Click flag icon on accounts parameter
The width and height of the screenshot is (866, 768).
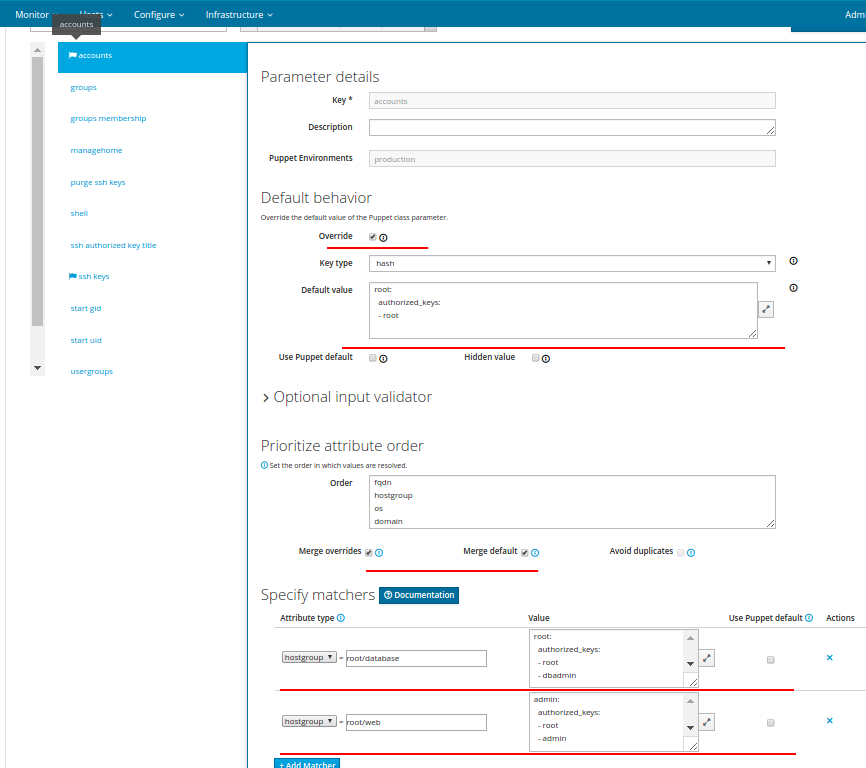click(x=72, y=55)
